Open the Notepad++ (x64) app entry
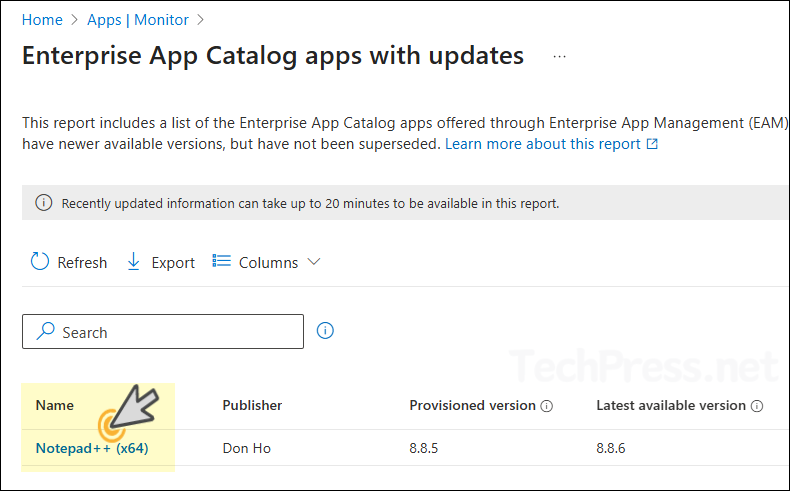 (x=92, y=448)
